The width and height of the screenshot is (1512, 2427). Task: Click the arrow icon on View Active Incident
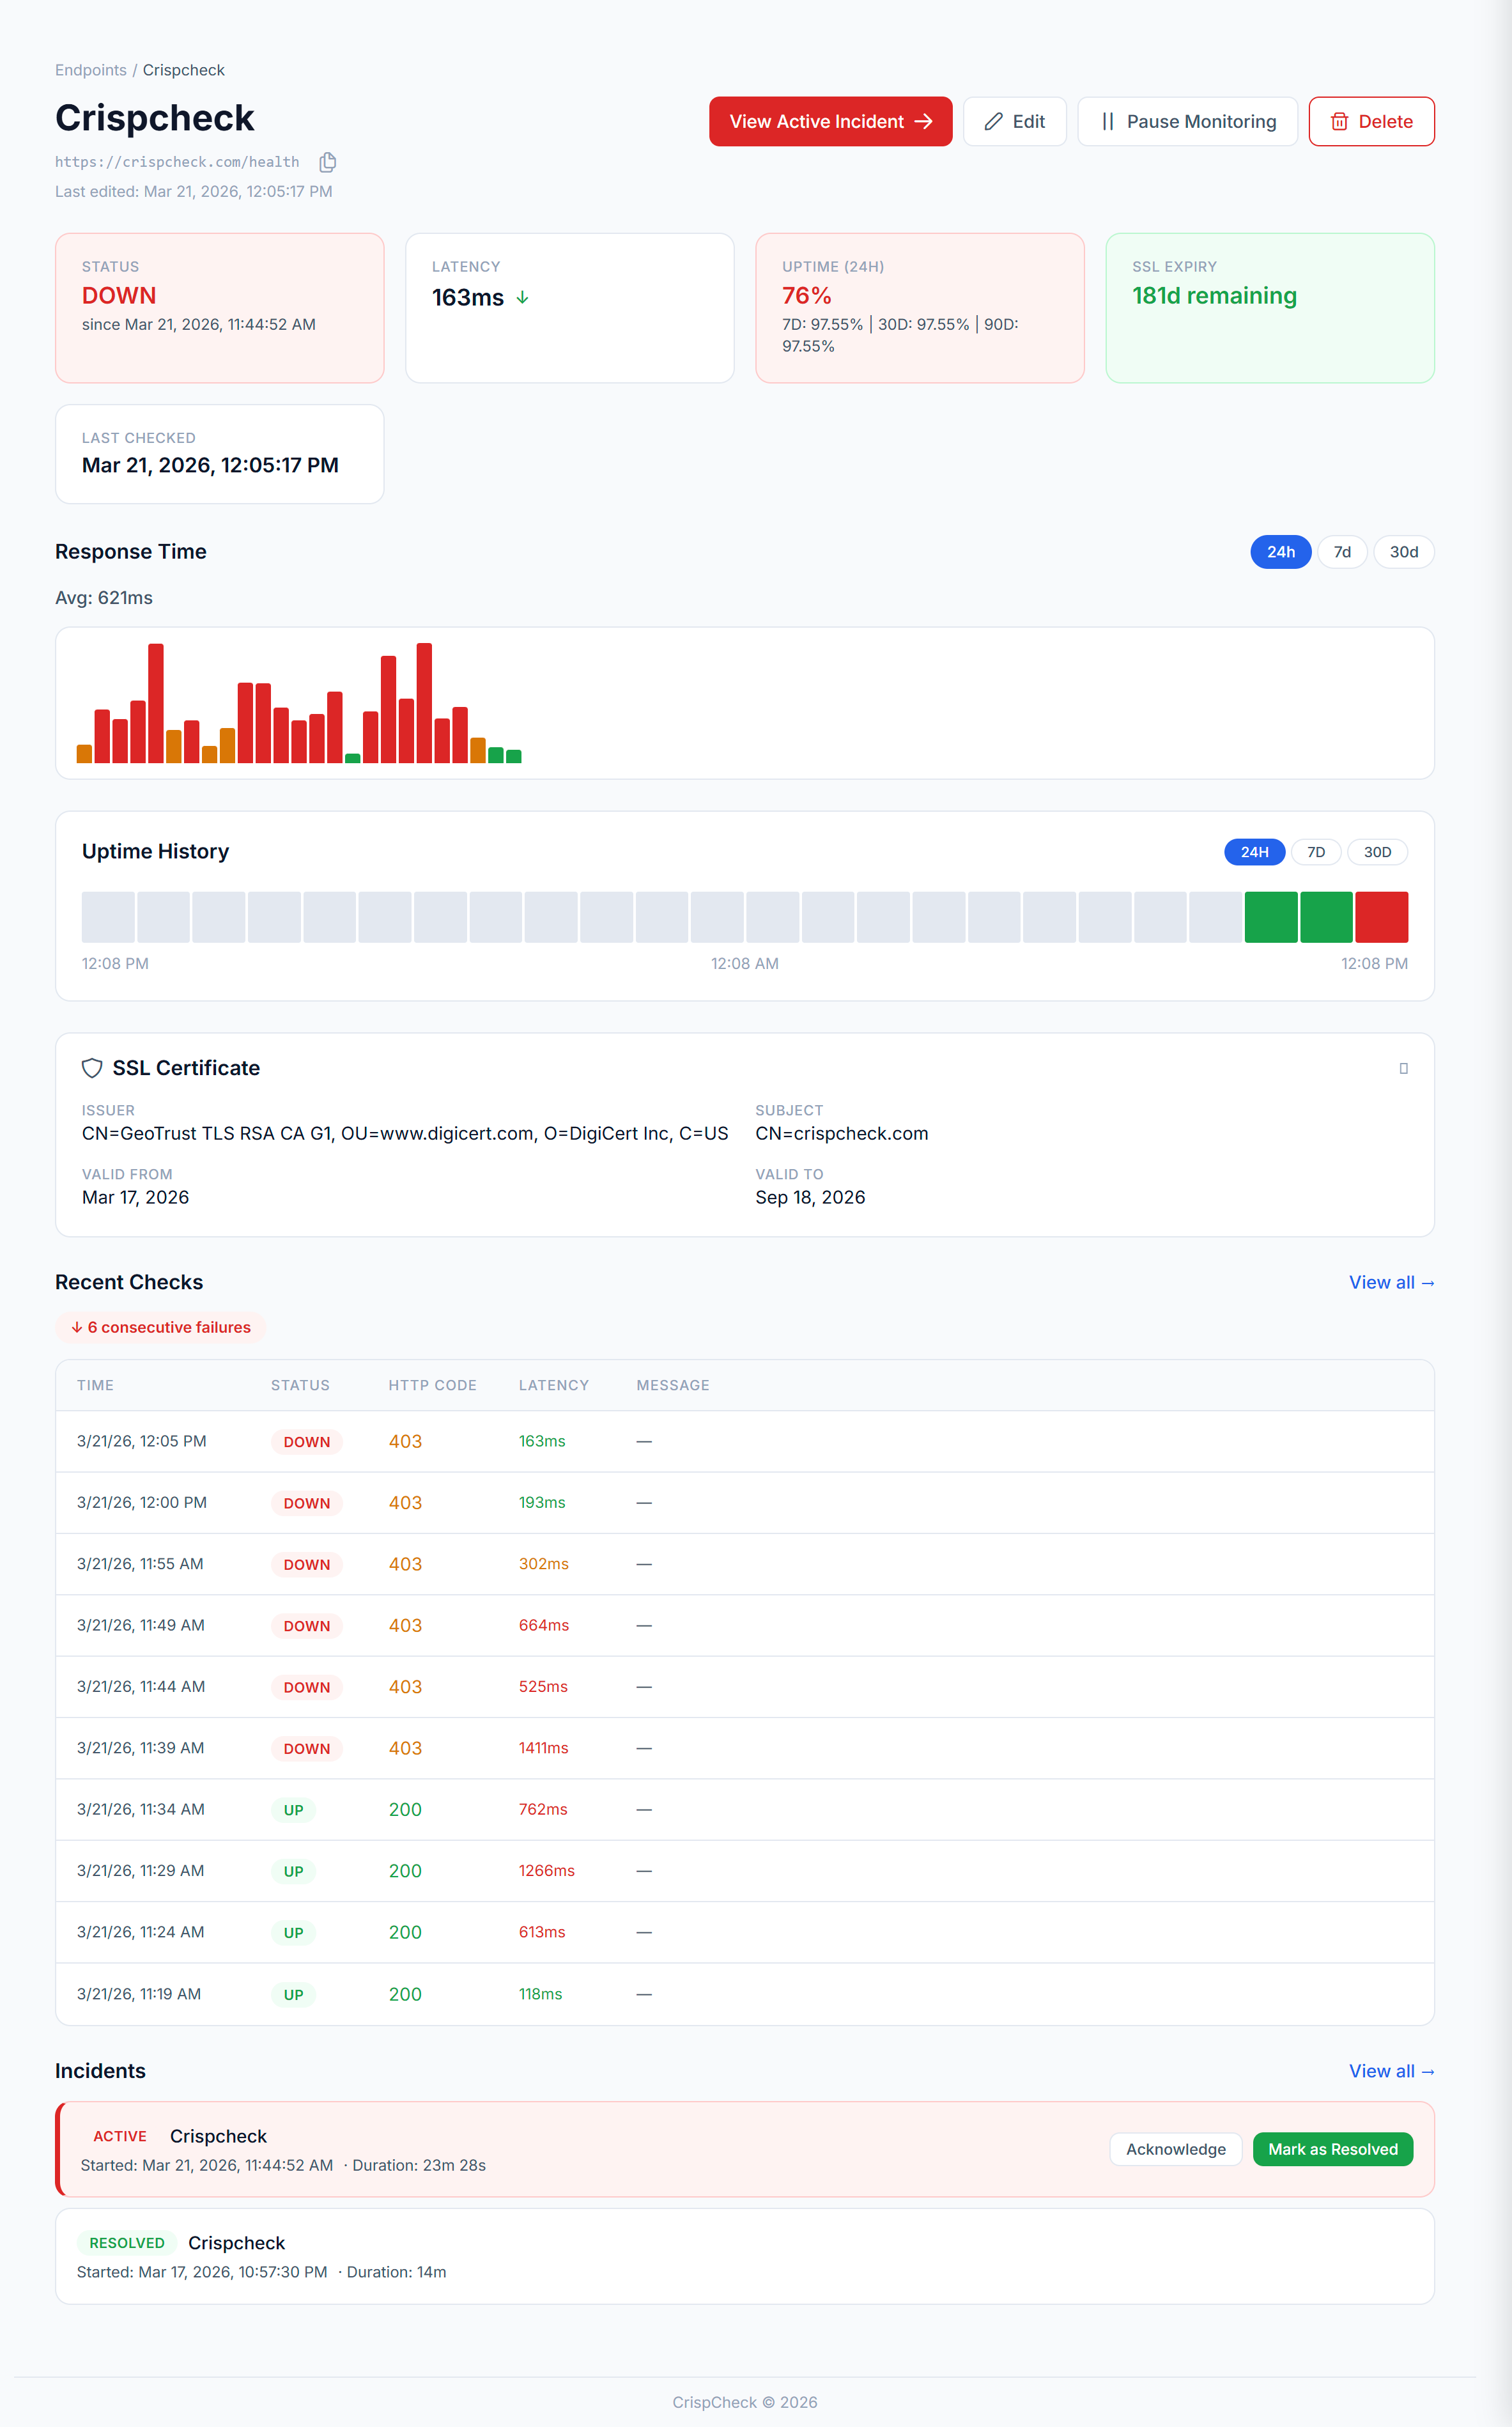(924, 122)
